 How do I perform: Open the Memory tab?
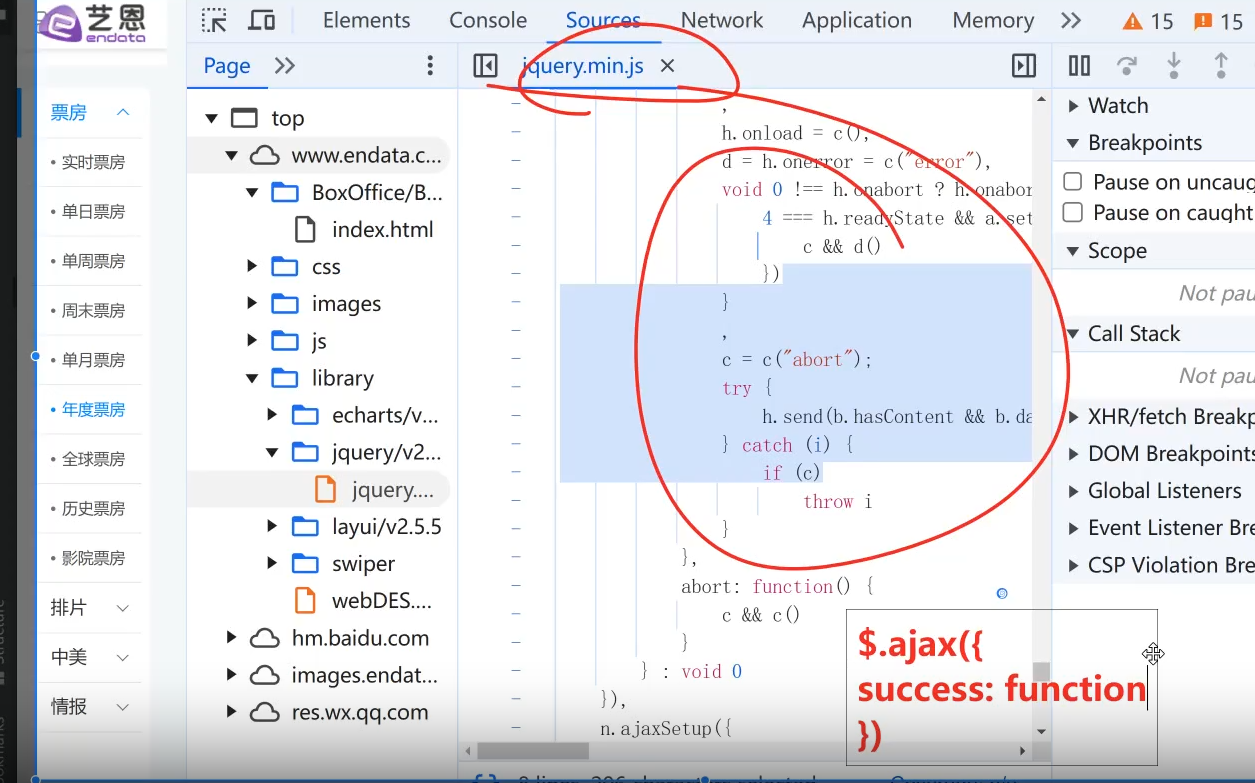993,20
